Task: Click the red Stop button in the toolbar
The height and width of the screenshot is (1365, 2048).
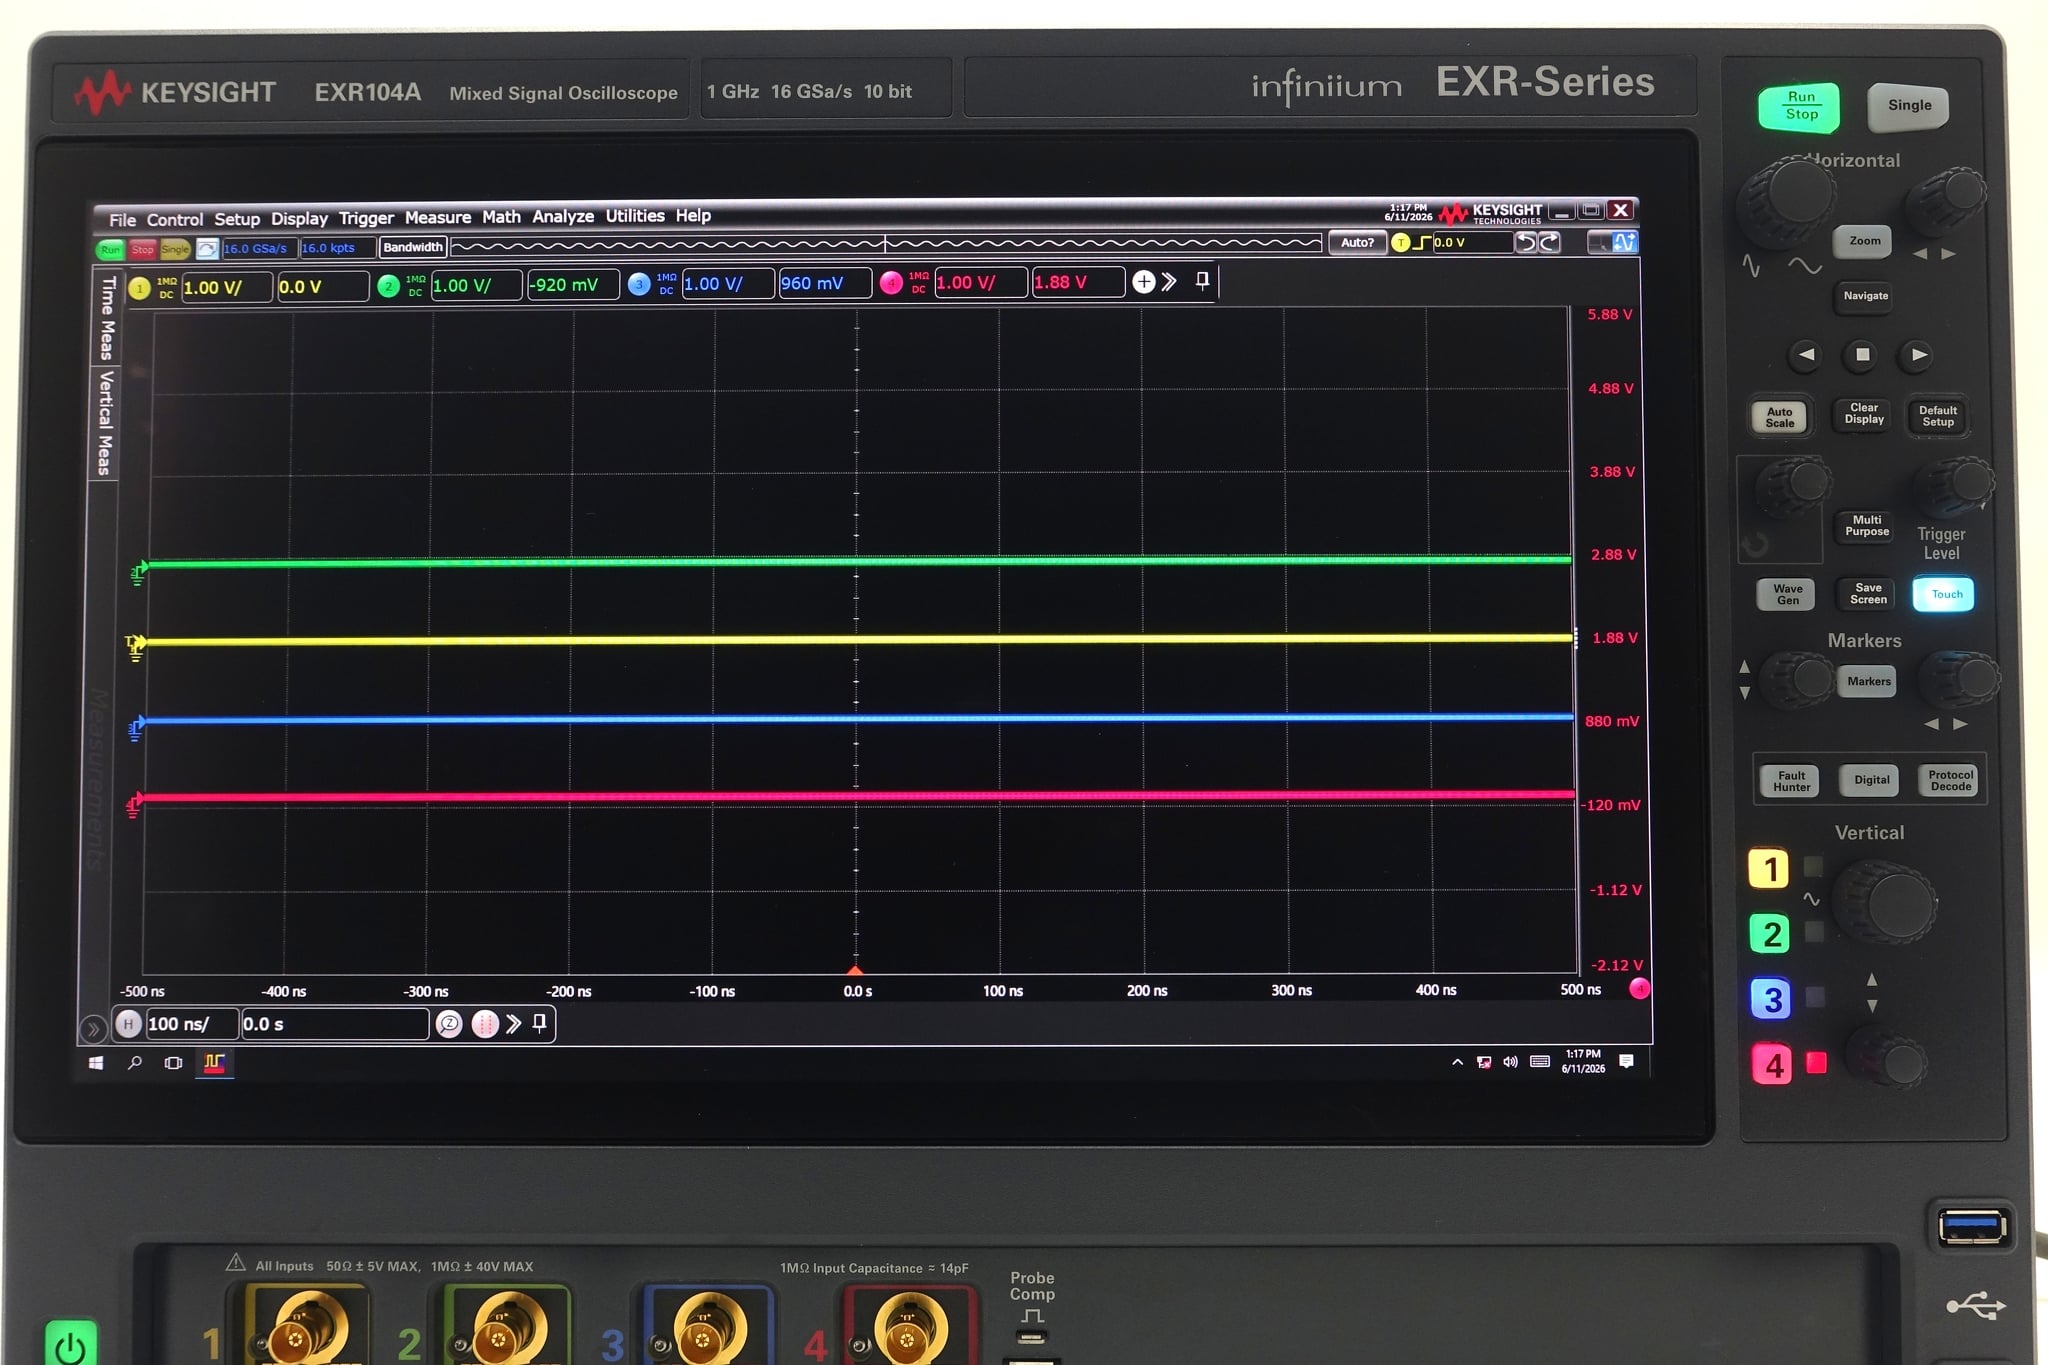Action: pyautogui.click(x=142, y=249)
